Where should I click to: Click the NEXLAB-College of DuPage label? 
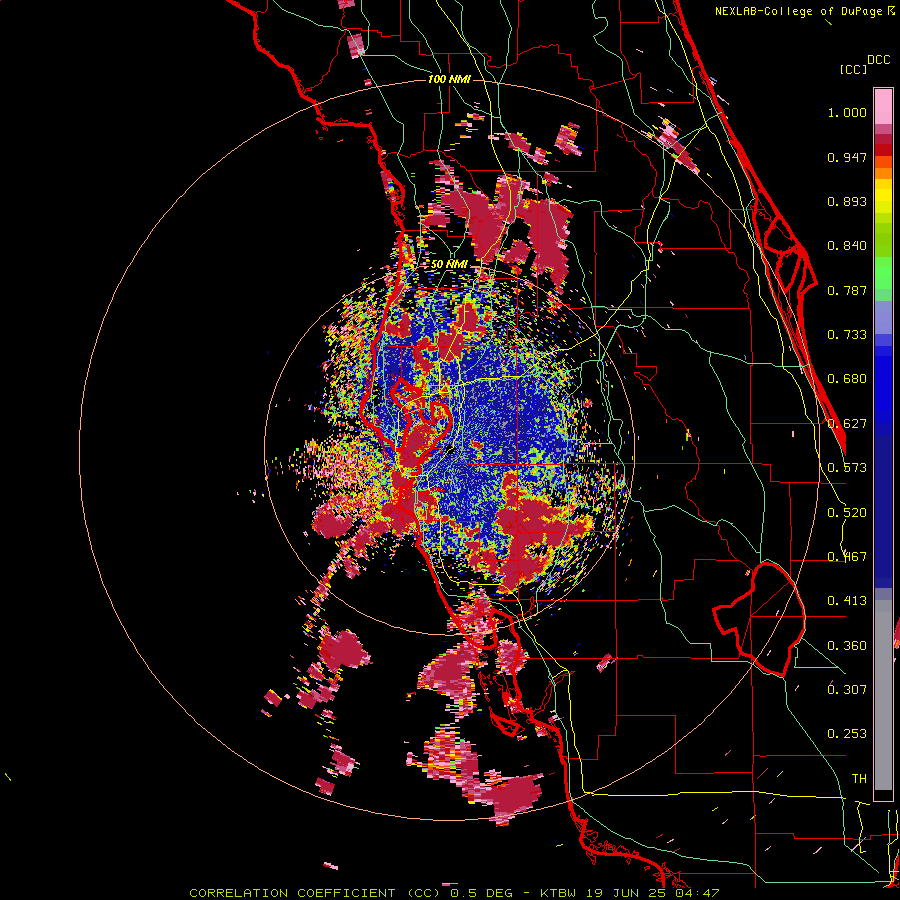(x=805, y=11)
